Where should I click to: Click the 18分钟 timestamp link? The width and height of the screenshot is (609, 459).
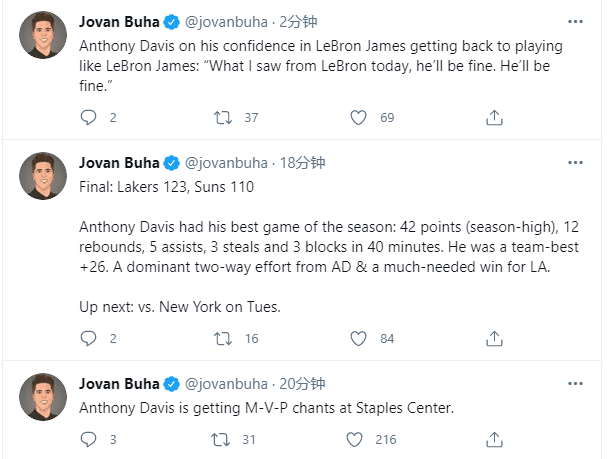click(x=303, y=163)
